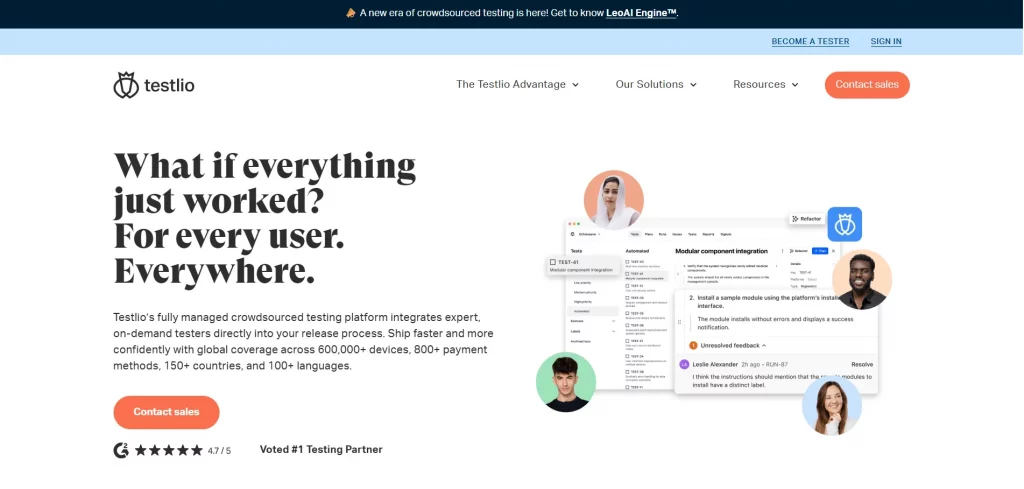The height and width of the screenshot is (489, 1024).
Task: Switch to the Runs tab in mockup
Action: coord(662,234)
